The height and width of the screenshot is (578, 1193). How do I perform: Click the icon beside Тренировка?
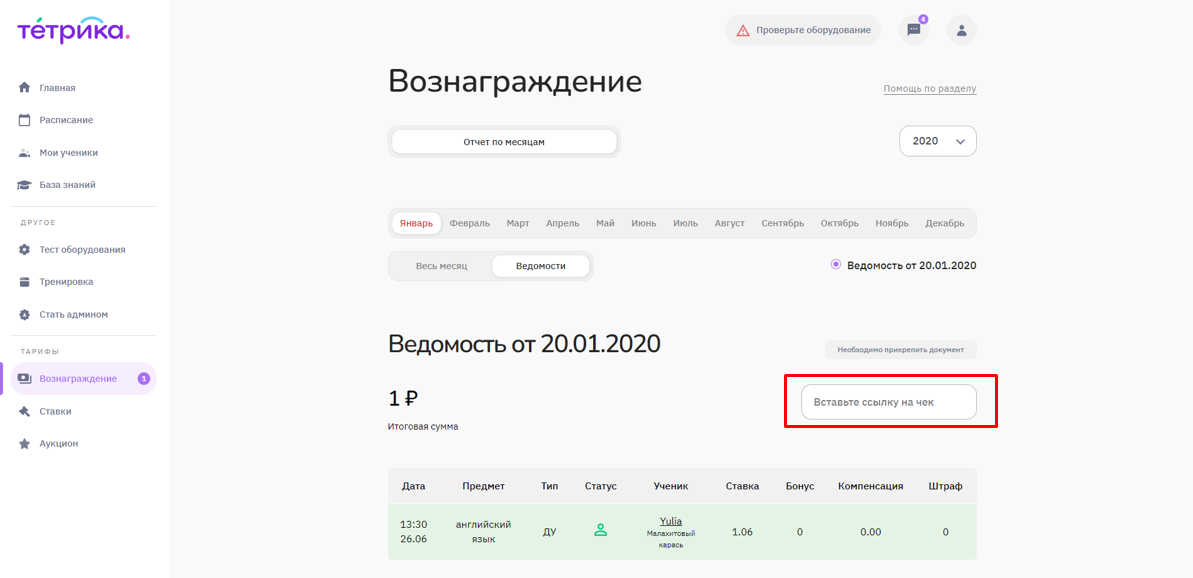pyautogui.click(x=24, y=281)
